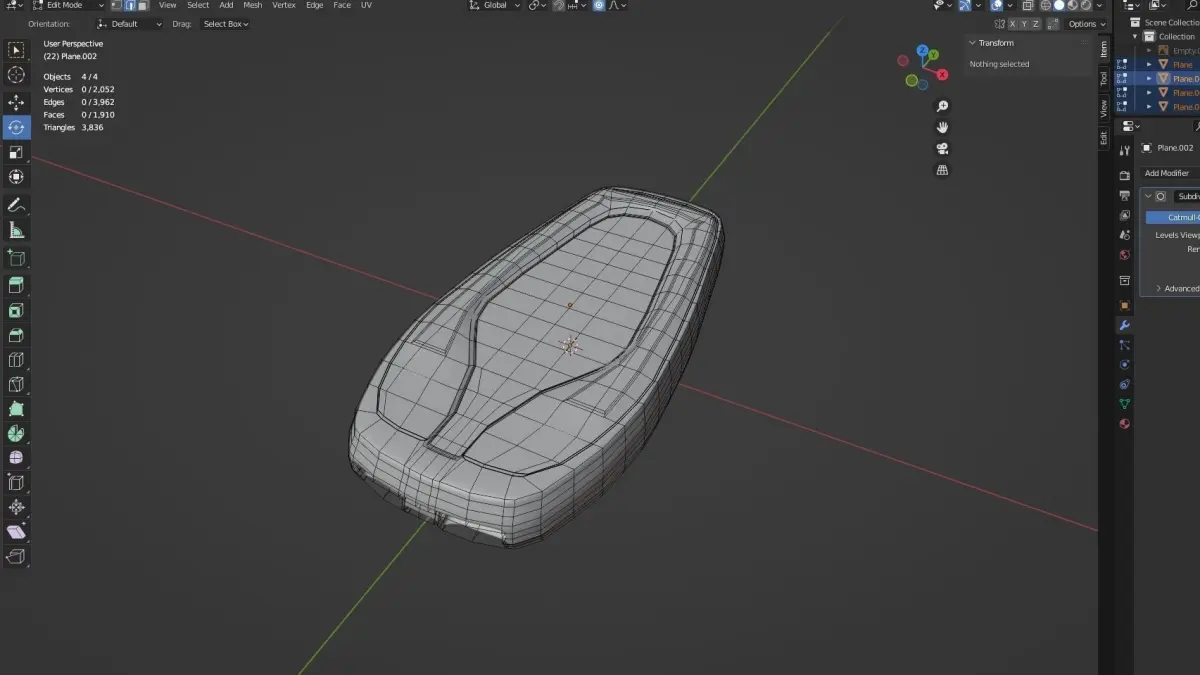Select the Select Box tool in left toolbar
The width and height of the screenshot is (1200, 675).
click(x=16, y=50)
